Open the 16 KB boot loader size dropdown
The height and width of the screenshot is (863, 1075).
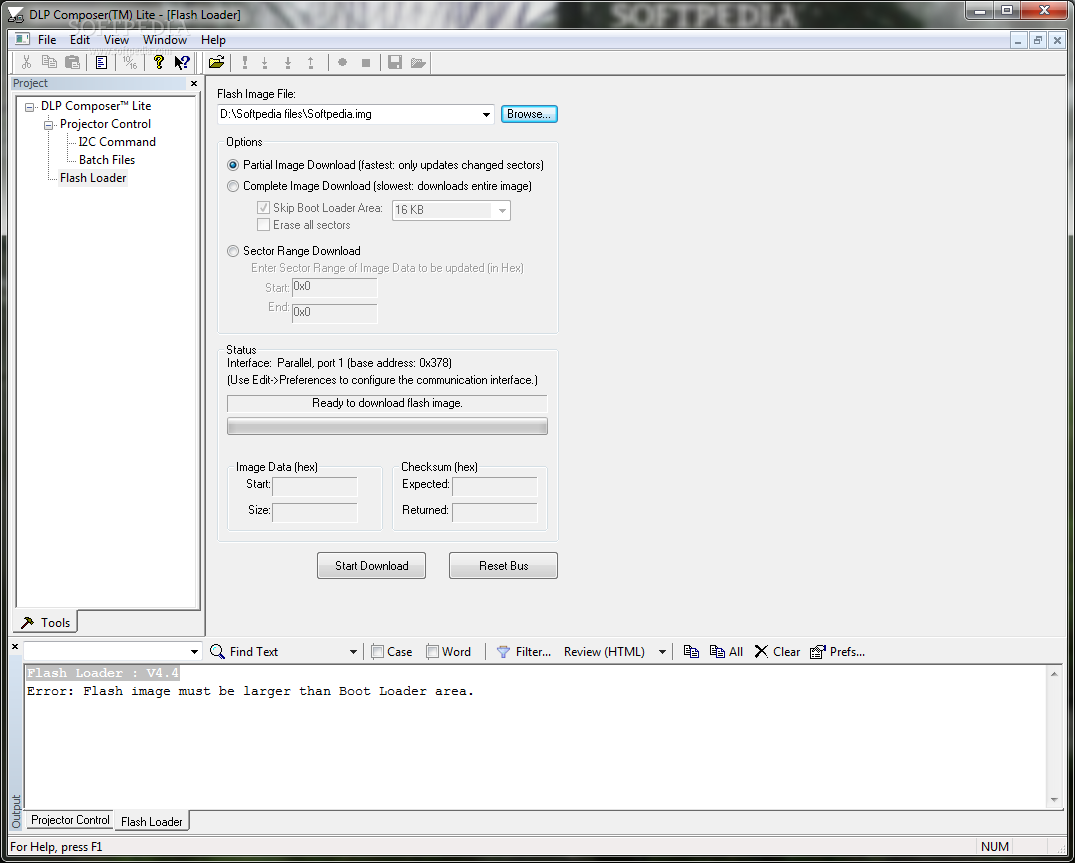point(502,210)
